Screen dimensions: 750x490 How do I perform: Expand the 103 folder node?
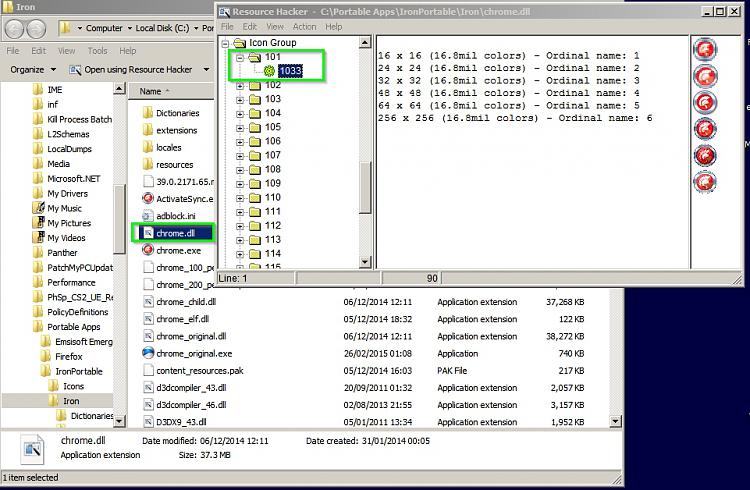[240, 100]
